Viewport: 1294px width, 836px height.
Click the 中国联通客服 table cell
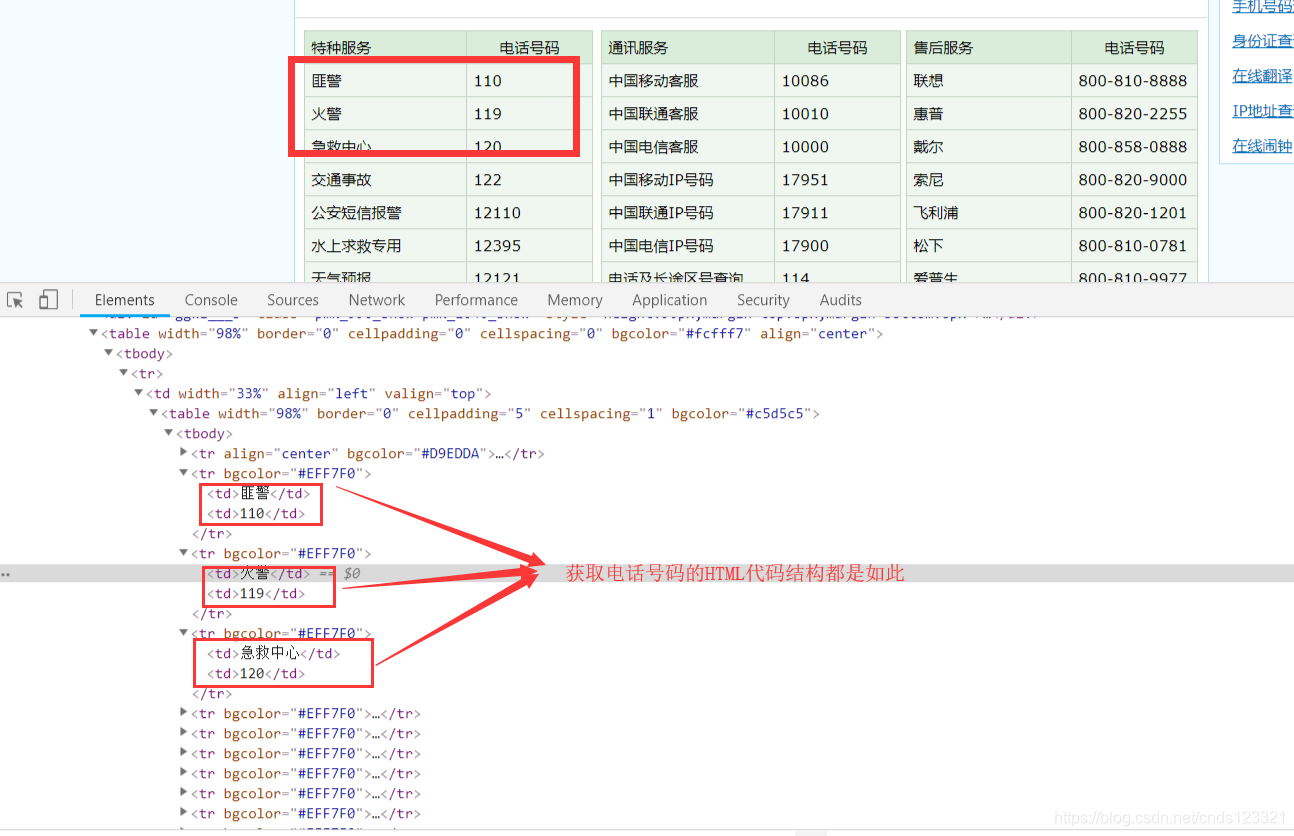coord(688,113)
